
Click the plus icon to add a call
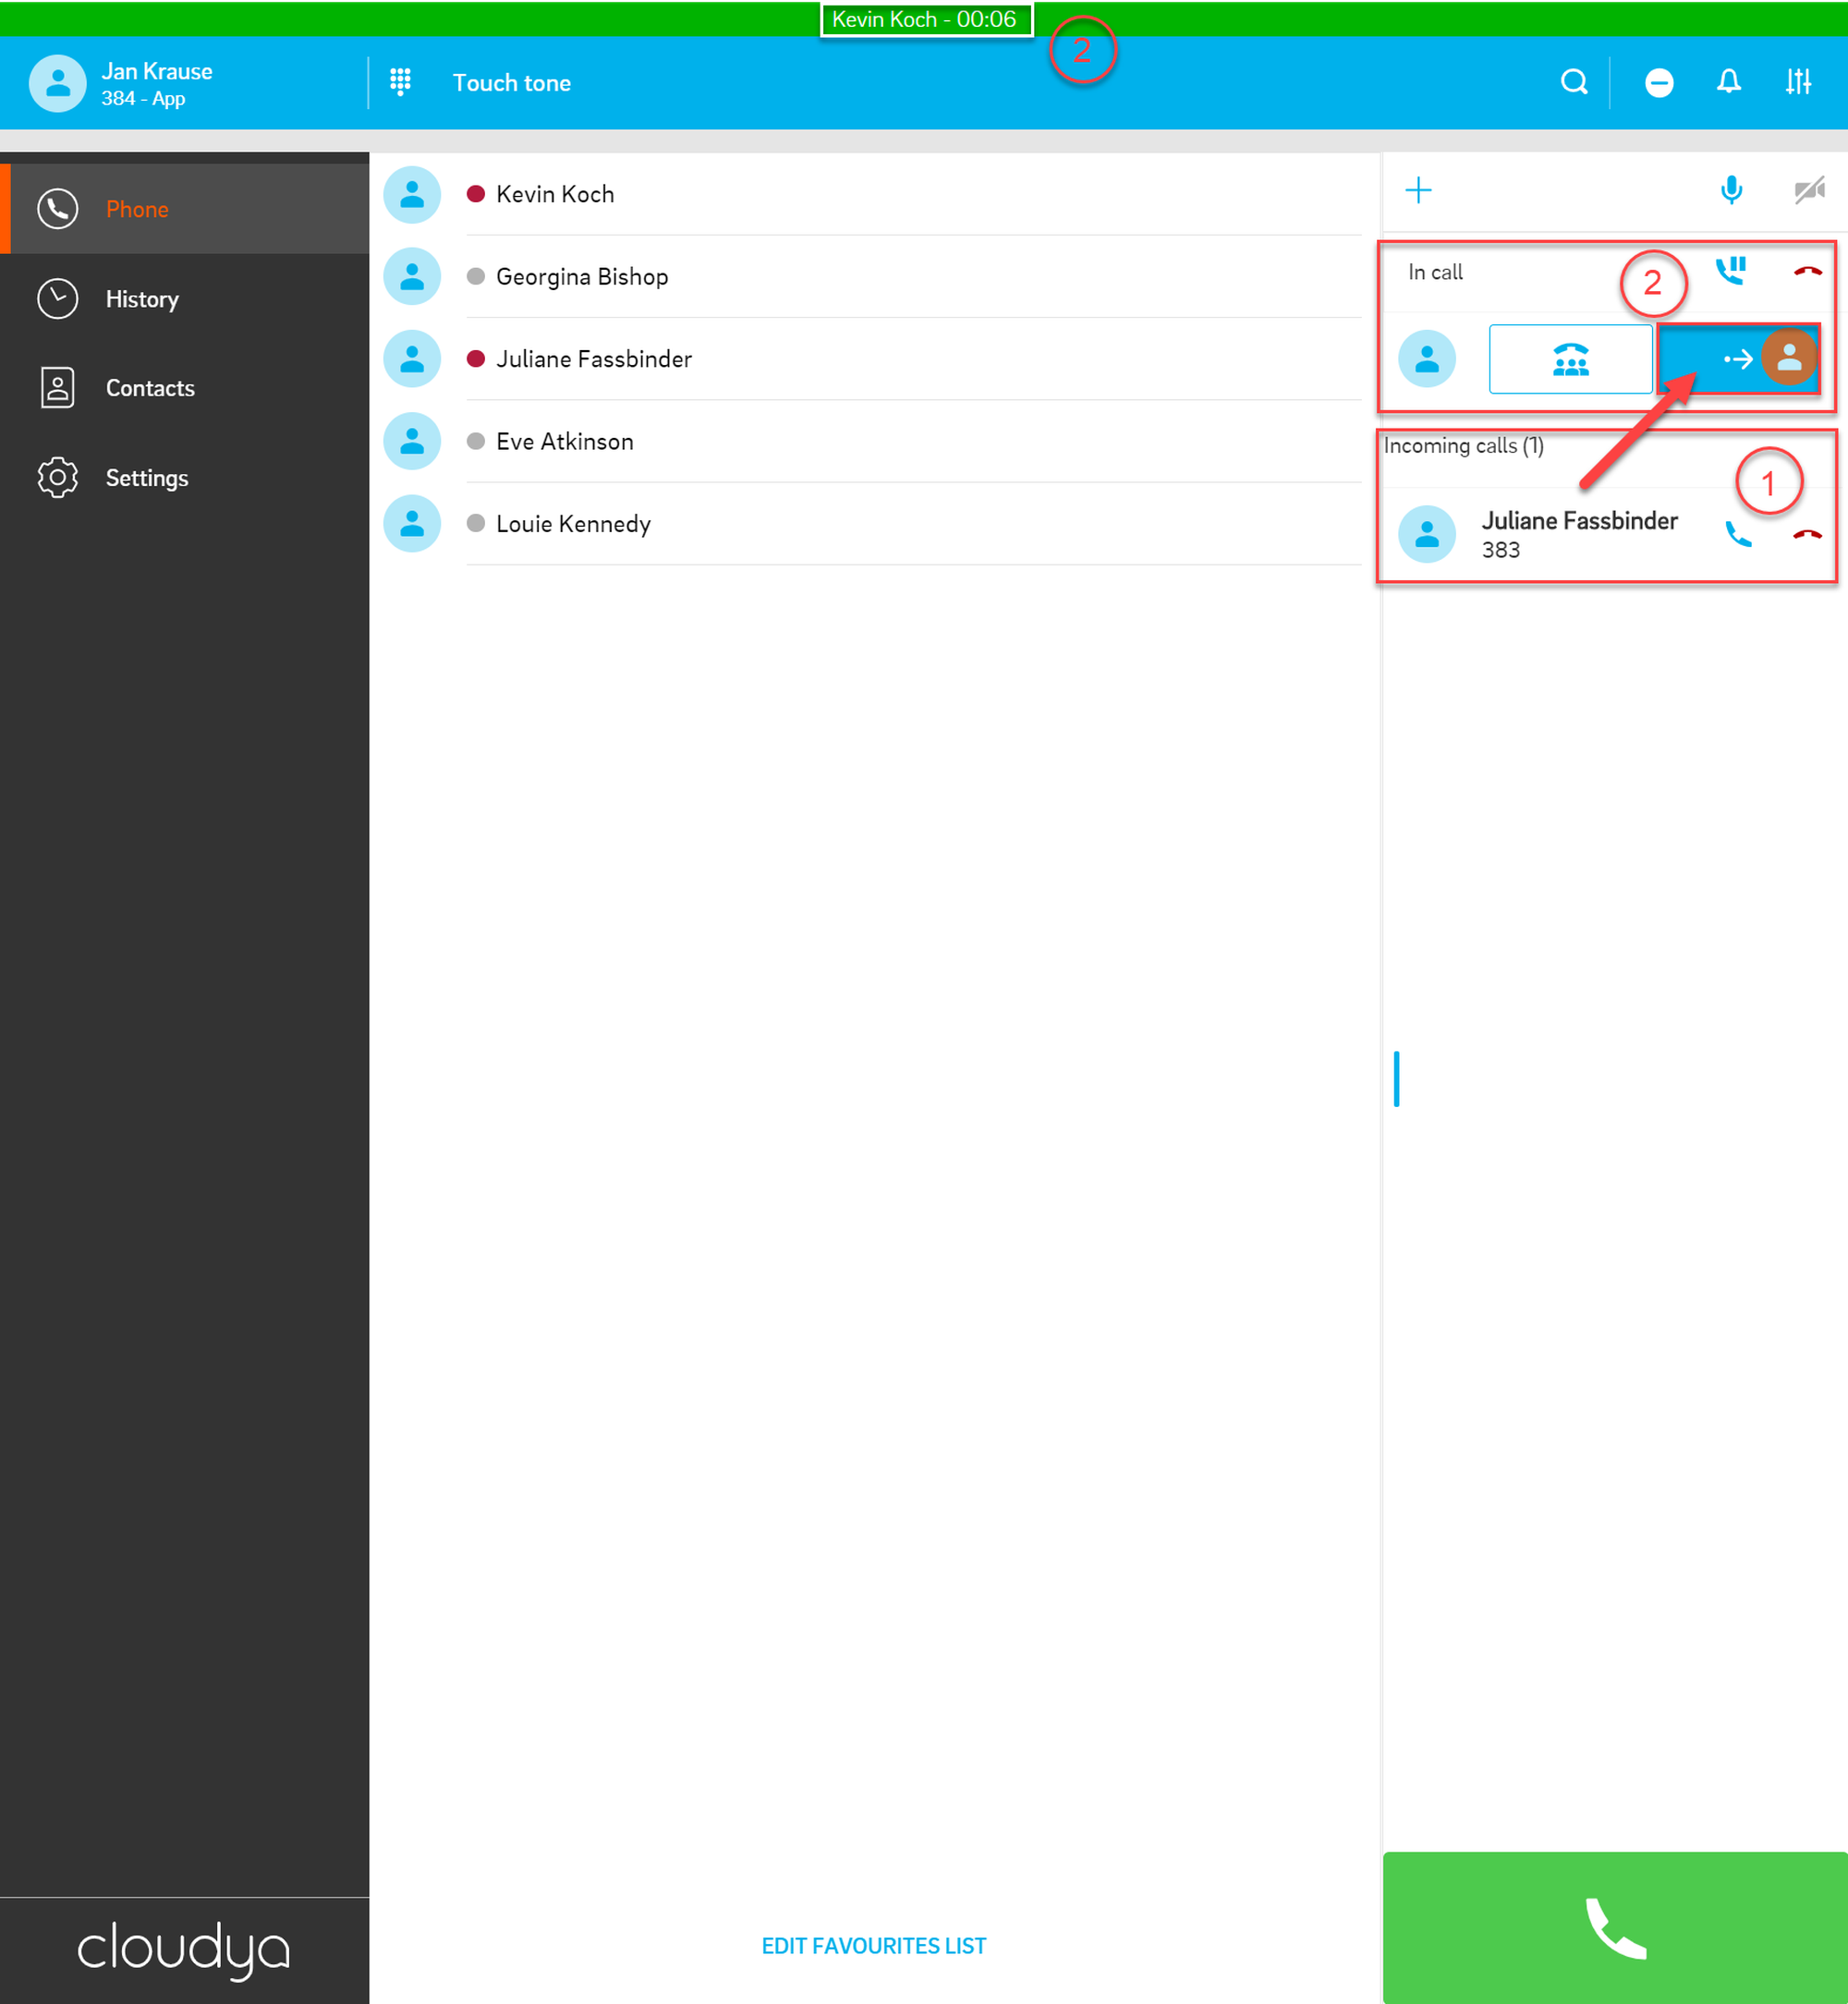1418,190
